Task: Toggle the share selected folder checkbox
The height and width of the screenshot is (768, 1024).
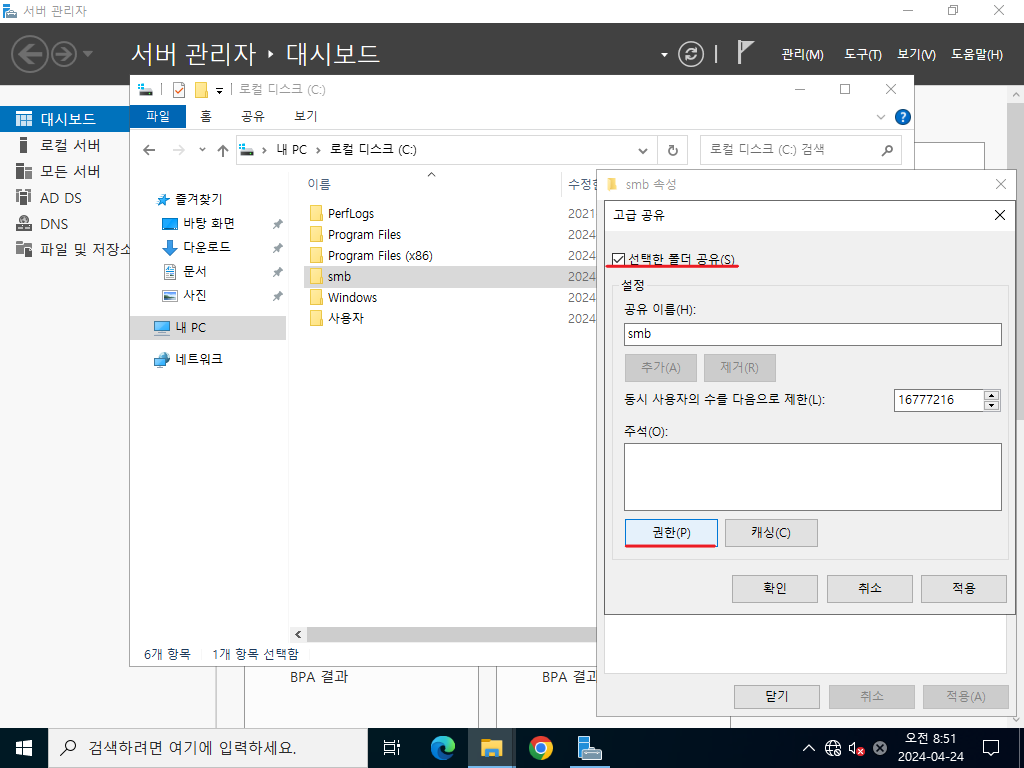Action: click(x=618, y=259)
